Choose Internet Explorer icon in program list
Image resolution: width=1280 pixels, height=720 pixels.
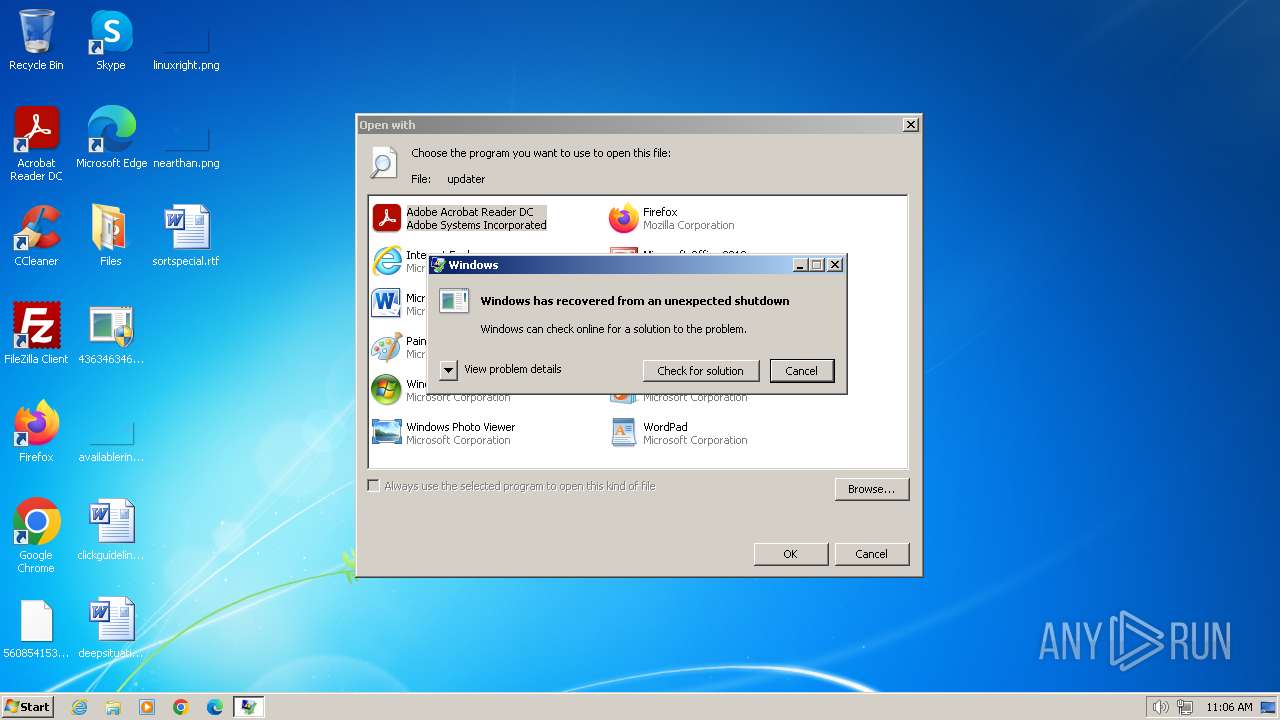pyautogui.click(x=386, y=261)
